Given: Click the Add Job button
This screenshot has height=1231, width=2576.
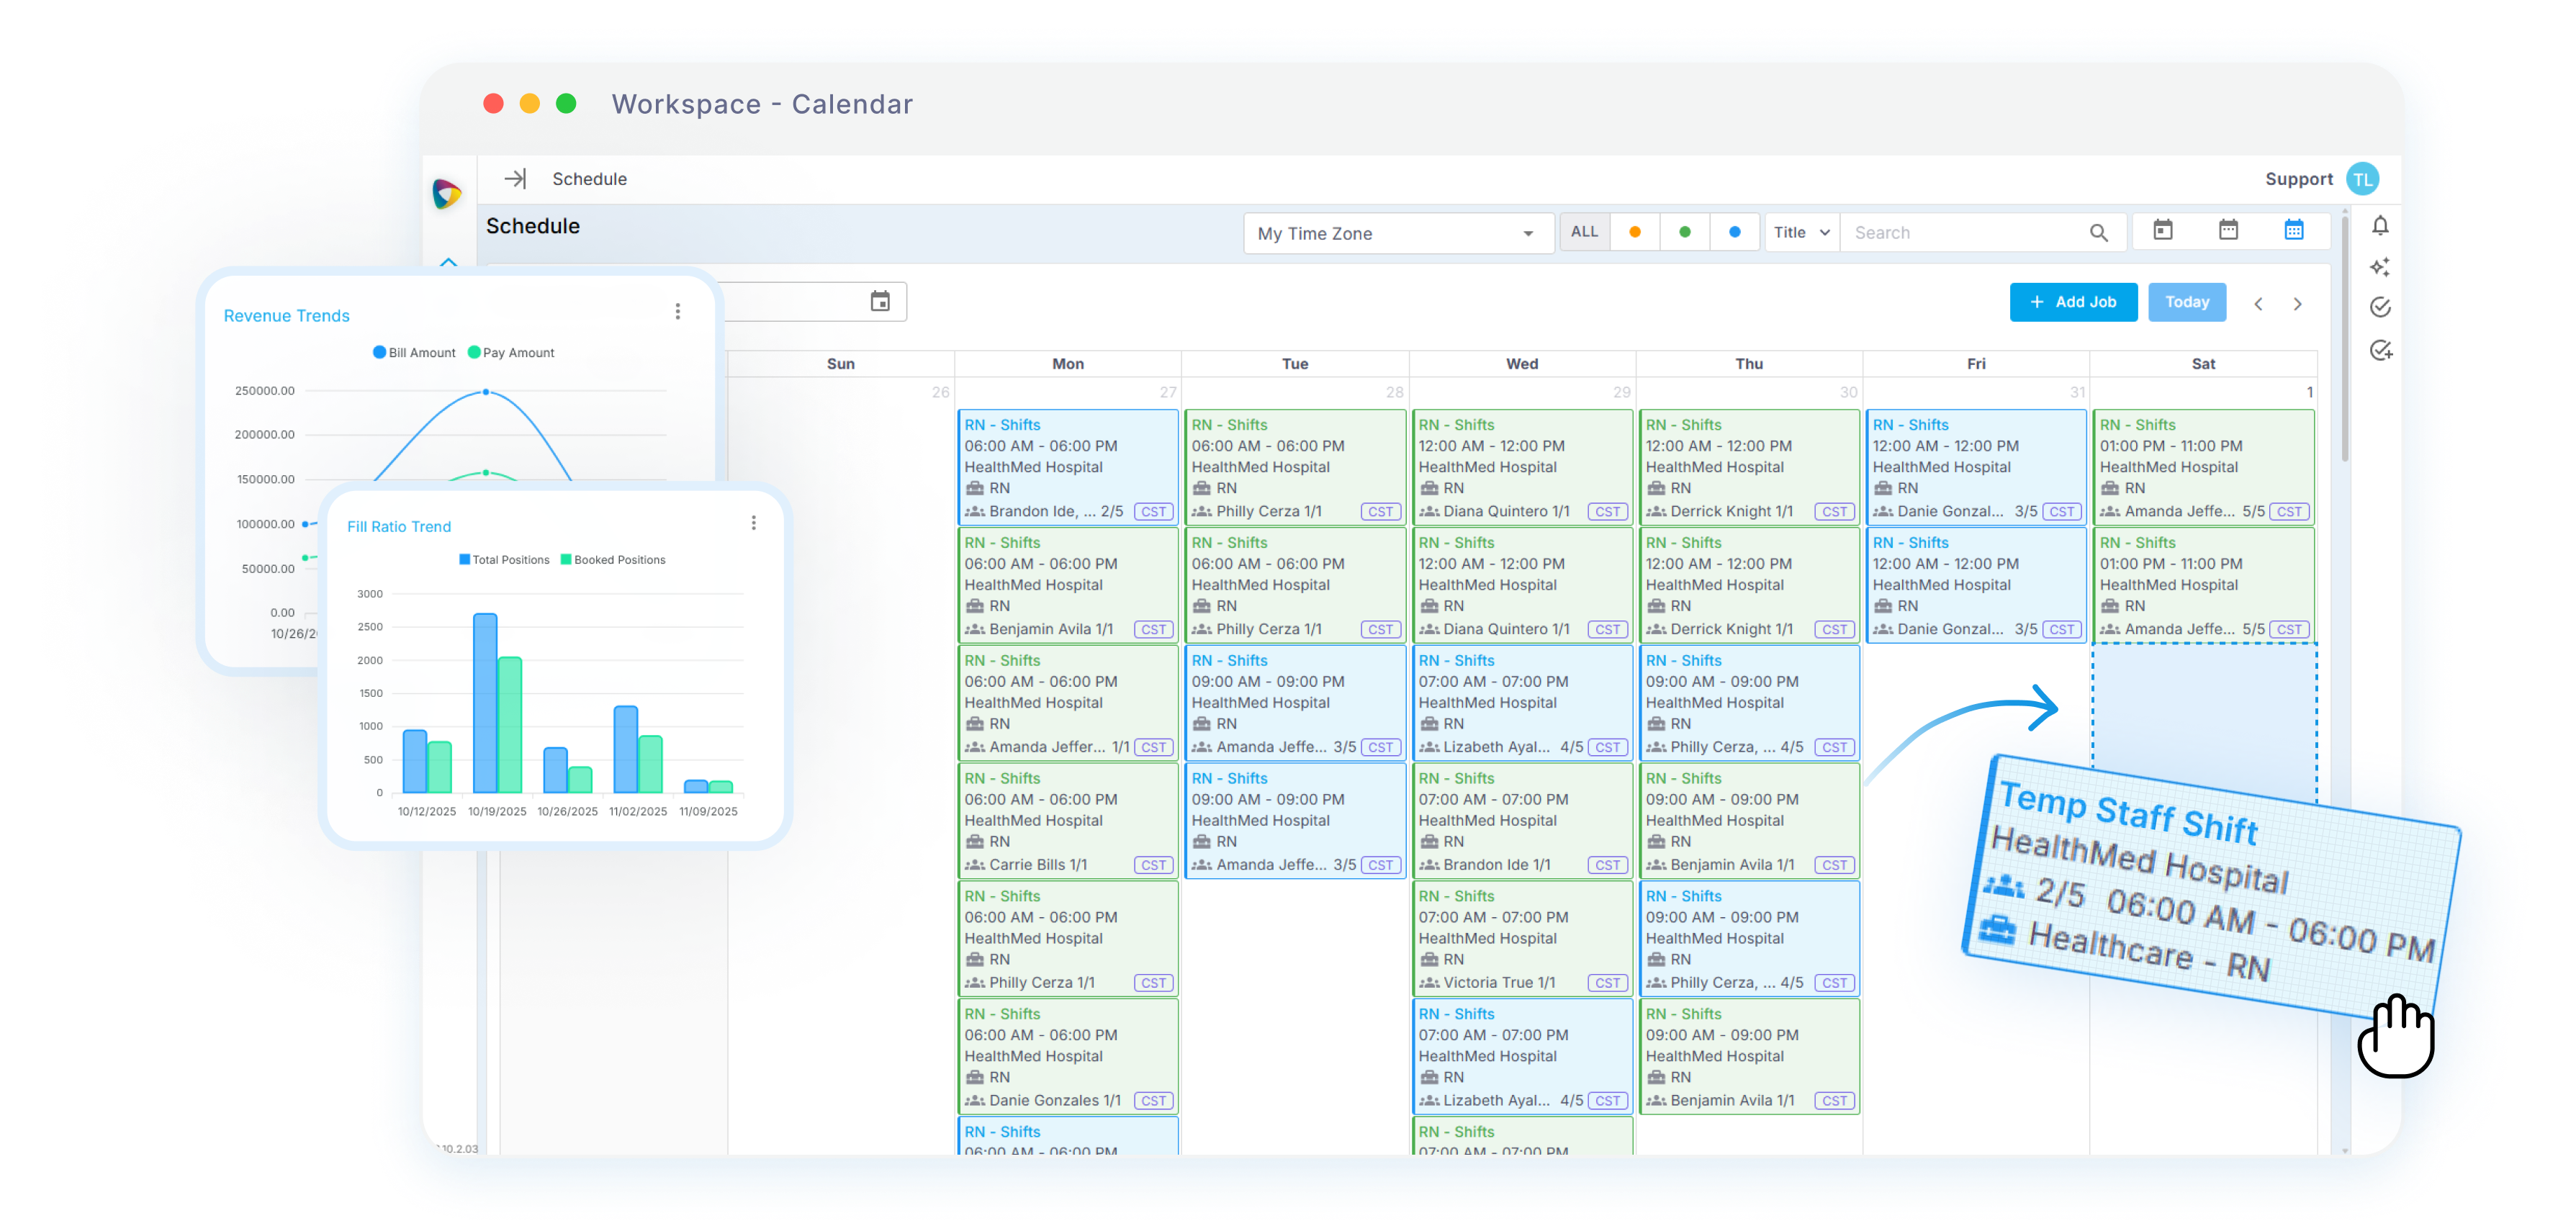Looking at the screenshot, I should (x=2073, y=302).
